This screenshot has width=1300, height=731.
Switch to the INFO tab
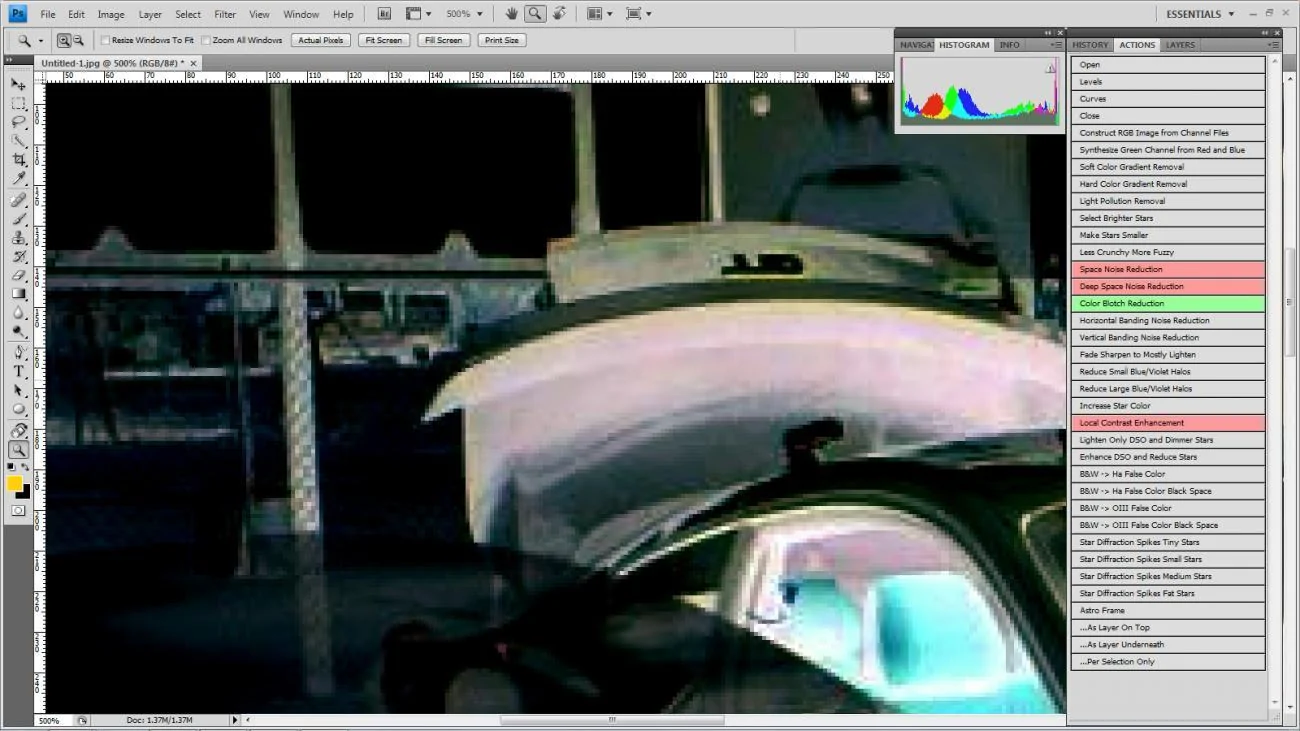1010,45
